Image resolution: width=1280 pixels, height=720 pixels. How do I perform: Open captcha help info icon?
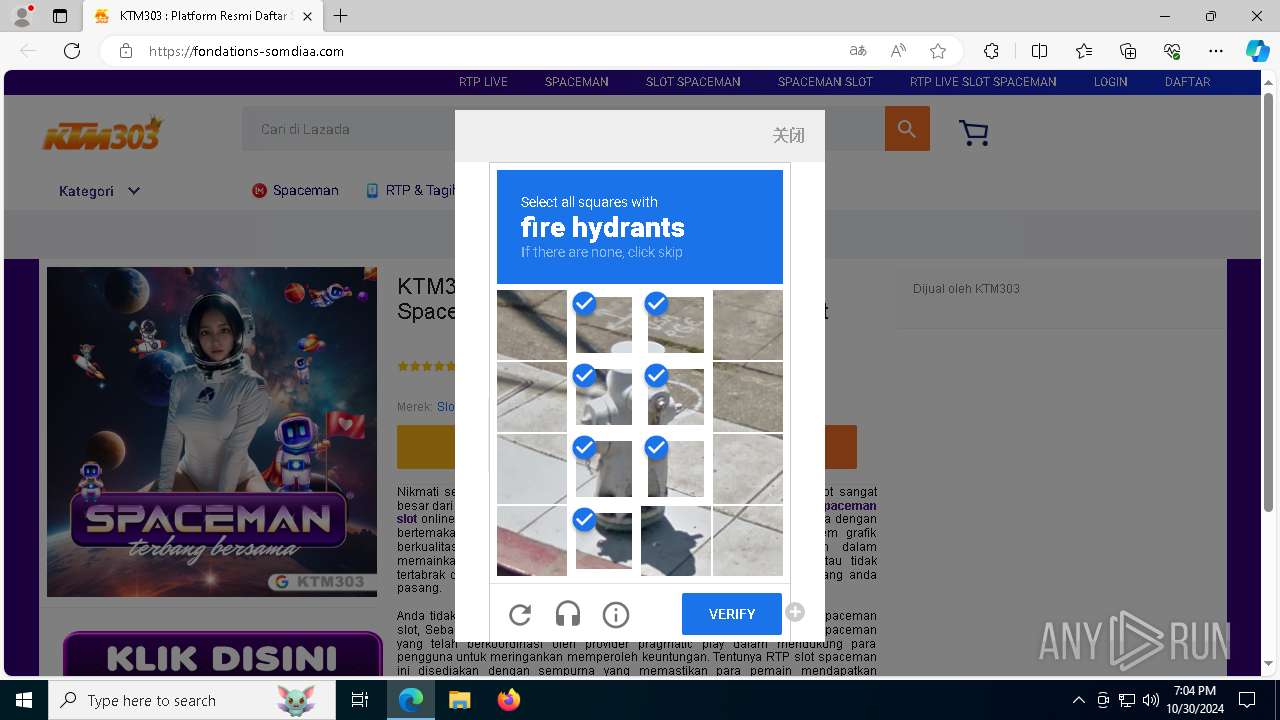tap(616, 615)
